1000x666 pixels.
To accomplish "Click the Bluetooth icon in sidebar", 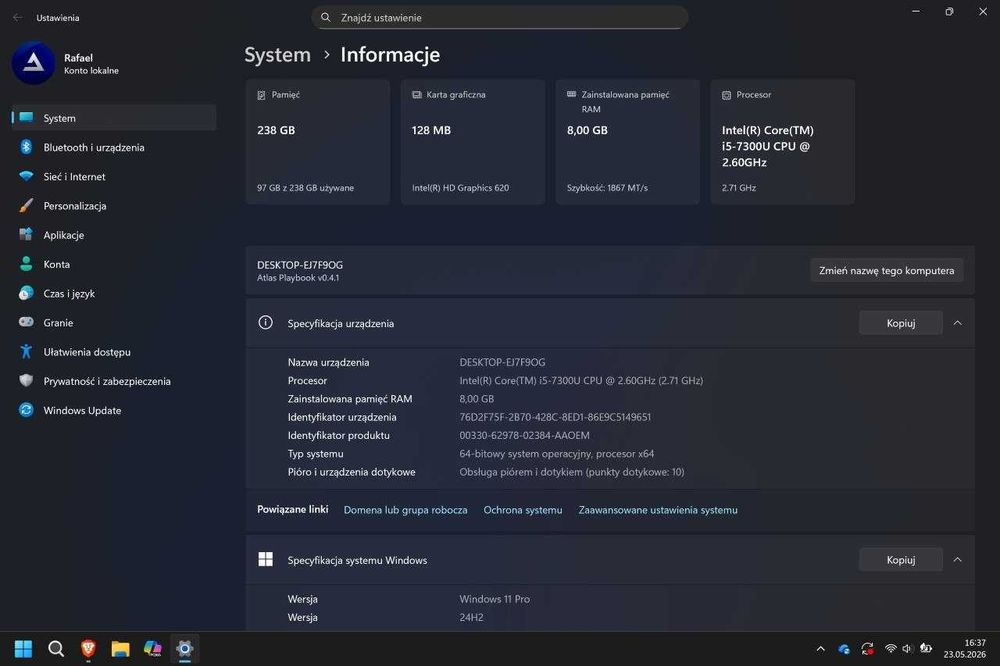I will (x=26, y=147).
